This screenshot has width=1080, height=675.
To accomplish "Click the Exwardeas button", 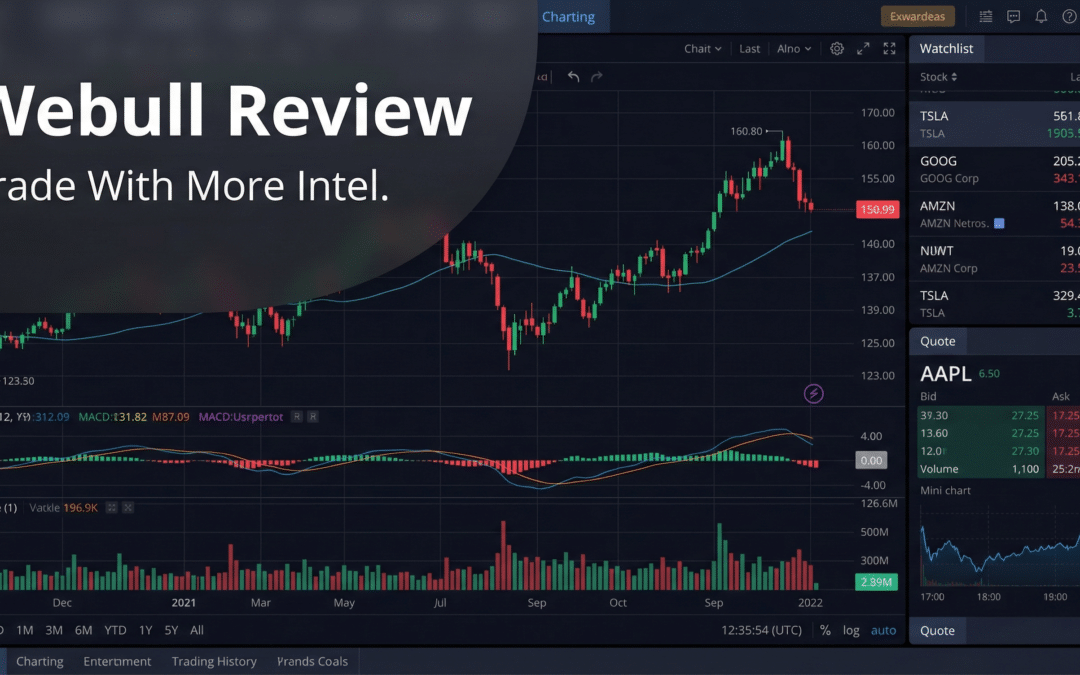I will coord(917,17).
